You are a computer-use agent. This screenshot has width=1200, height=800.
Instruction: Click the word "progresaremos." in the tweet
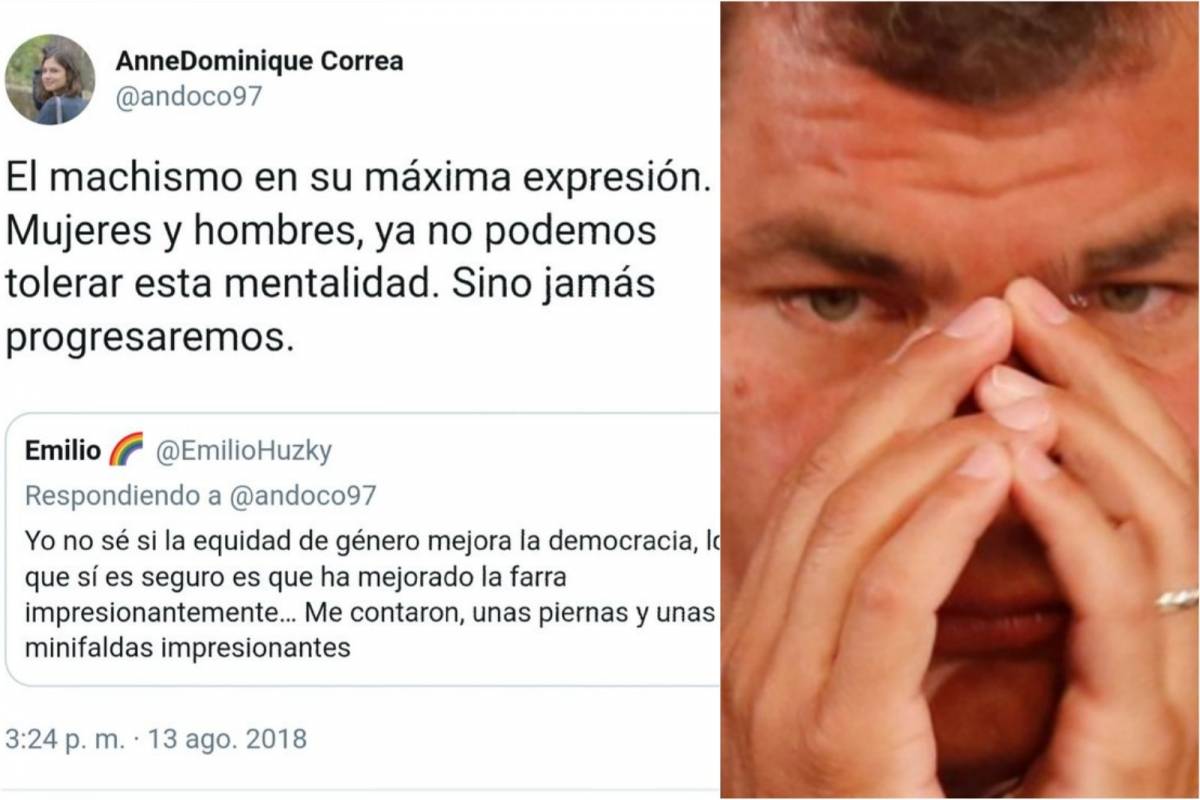click(x=151, y=338)
